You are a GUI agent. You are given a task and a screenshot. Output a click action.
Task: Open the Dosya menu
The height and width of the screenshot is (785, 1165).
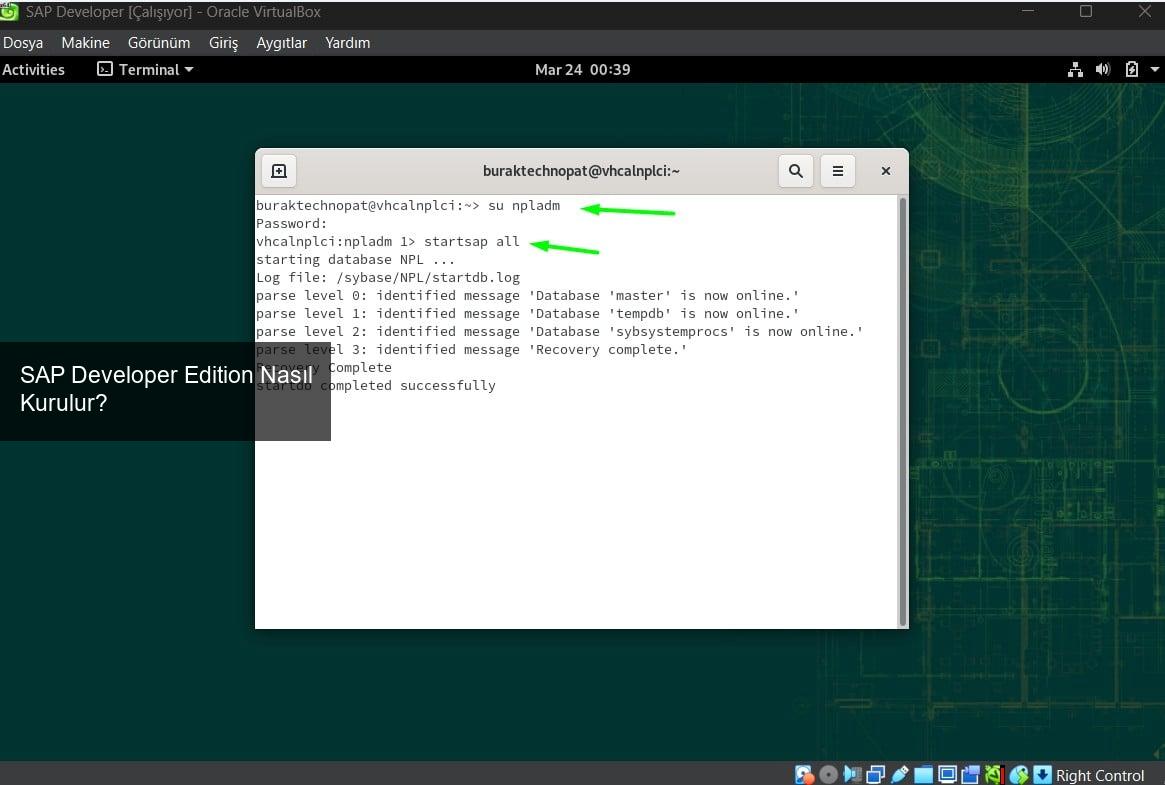coord(23,43)
